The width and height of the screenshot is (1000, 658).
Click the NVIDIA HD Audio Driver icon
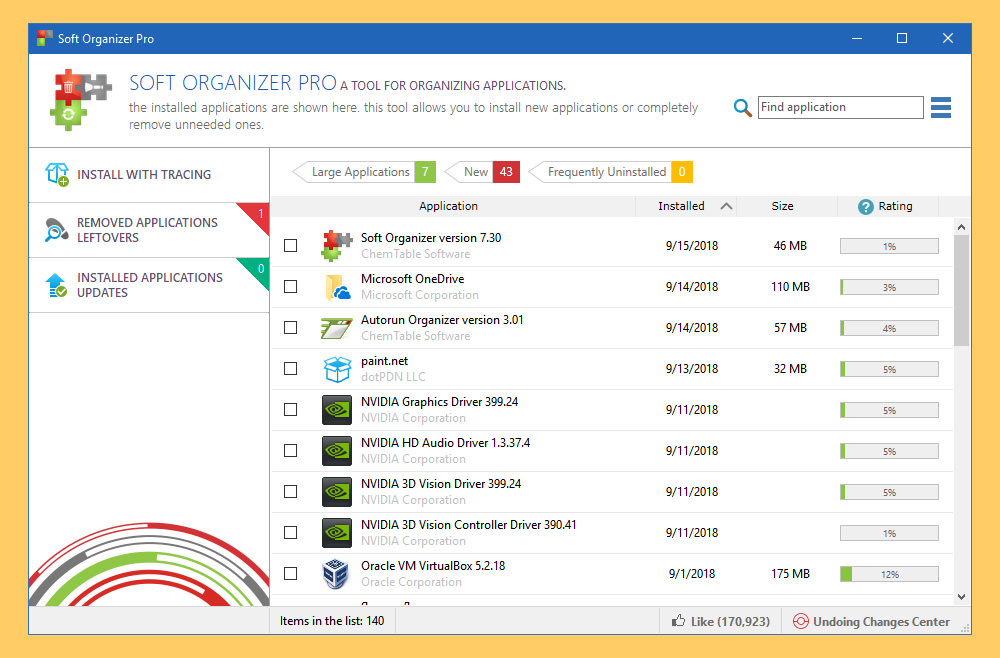click(337, 451)
